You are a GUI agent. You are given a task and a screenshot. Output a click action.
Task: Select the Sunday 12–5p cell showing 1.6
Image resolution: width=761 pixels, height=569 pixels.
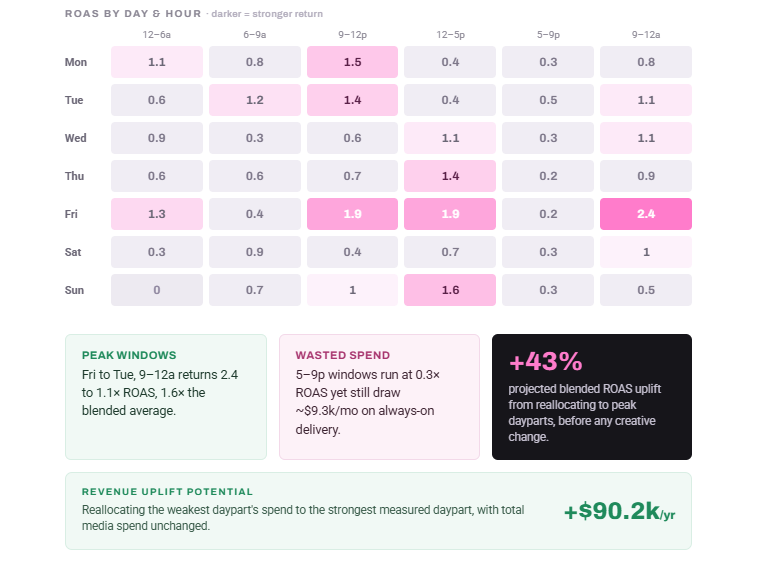pos(450,290)
